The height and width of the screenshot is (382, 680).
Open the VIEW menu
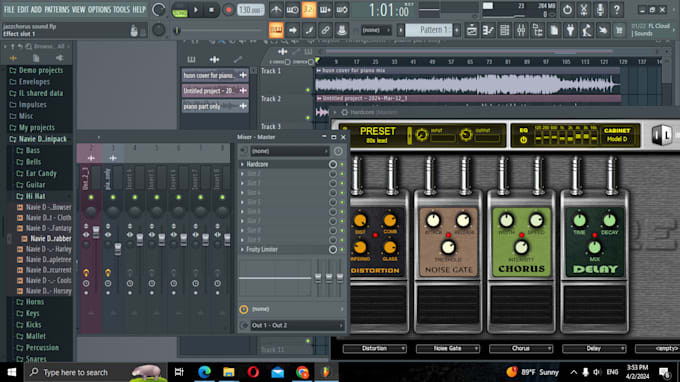[78, 9]
